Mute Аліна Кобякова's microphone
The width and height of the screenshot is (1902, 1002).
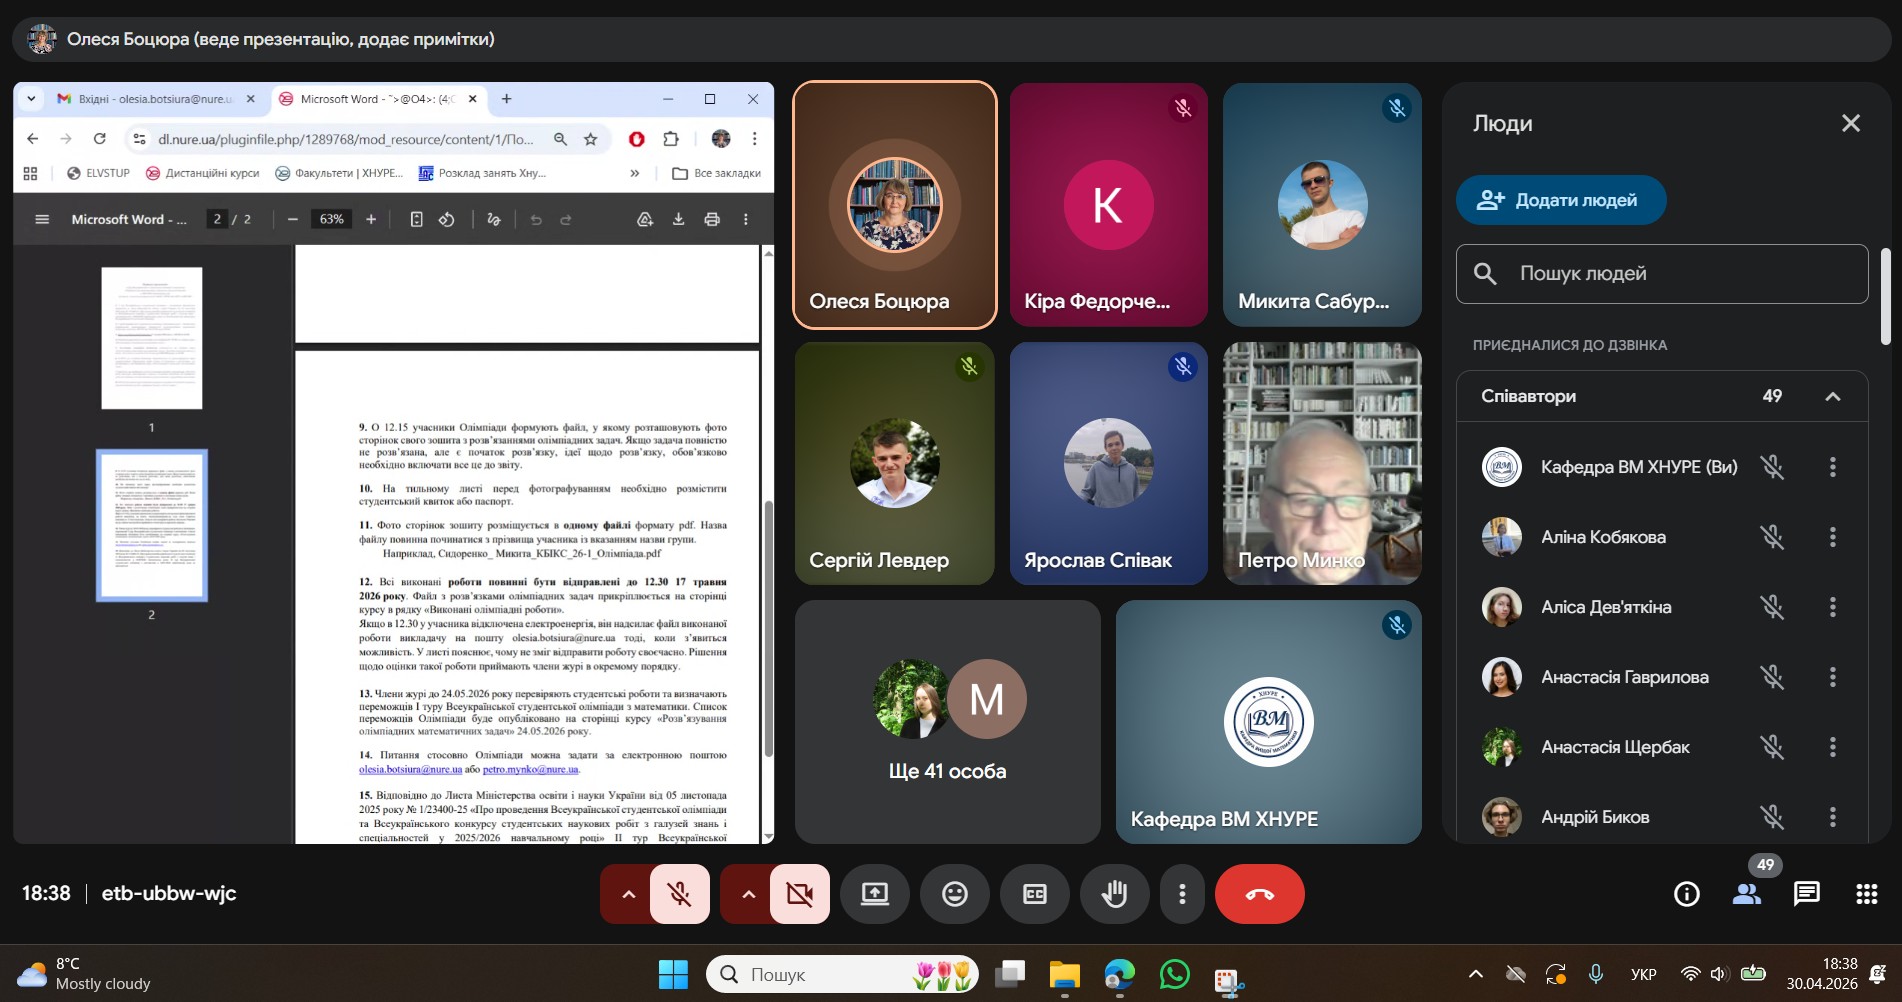(x=1772, y=537)
